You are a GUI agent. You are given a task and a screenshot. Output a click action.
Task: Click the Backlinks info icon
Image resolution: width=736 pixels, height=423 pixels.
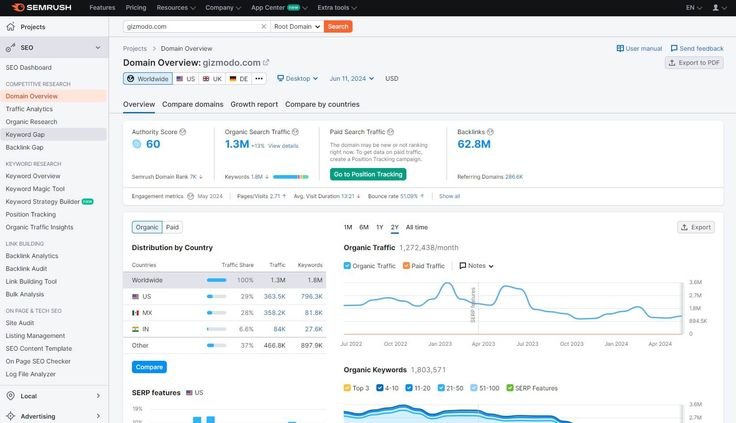tap(490, 132)
